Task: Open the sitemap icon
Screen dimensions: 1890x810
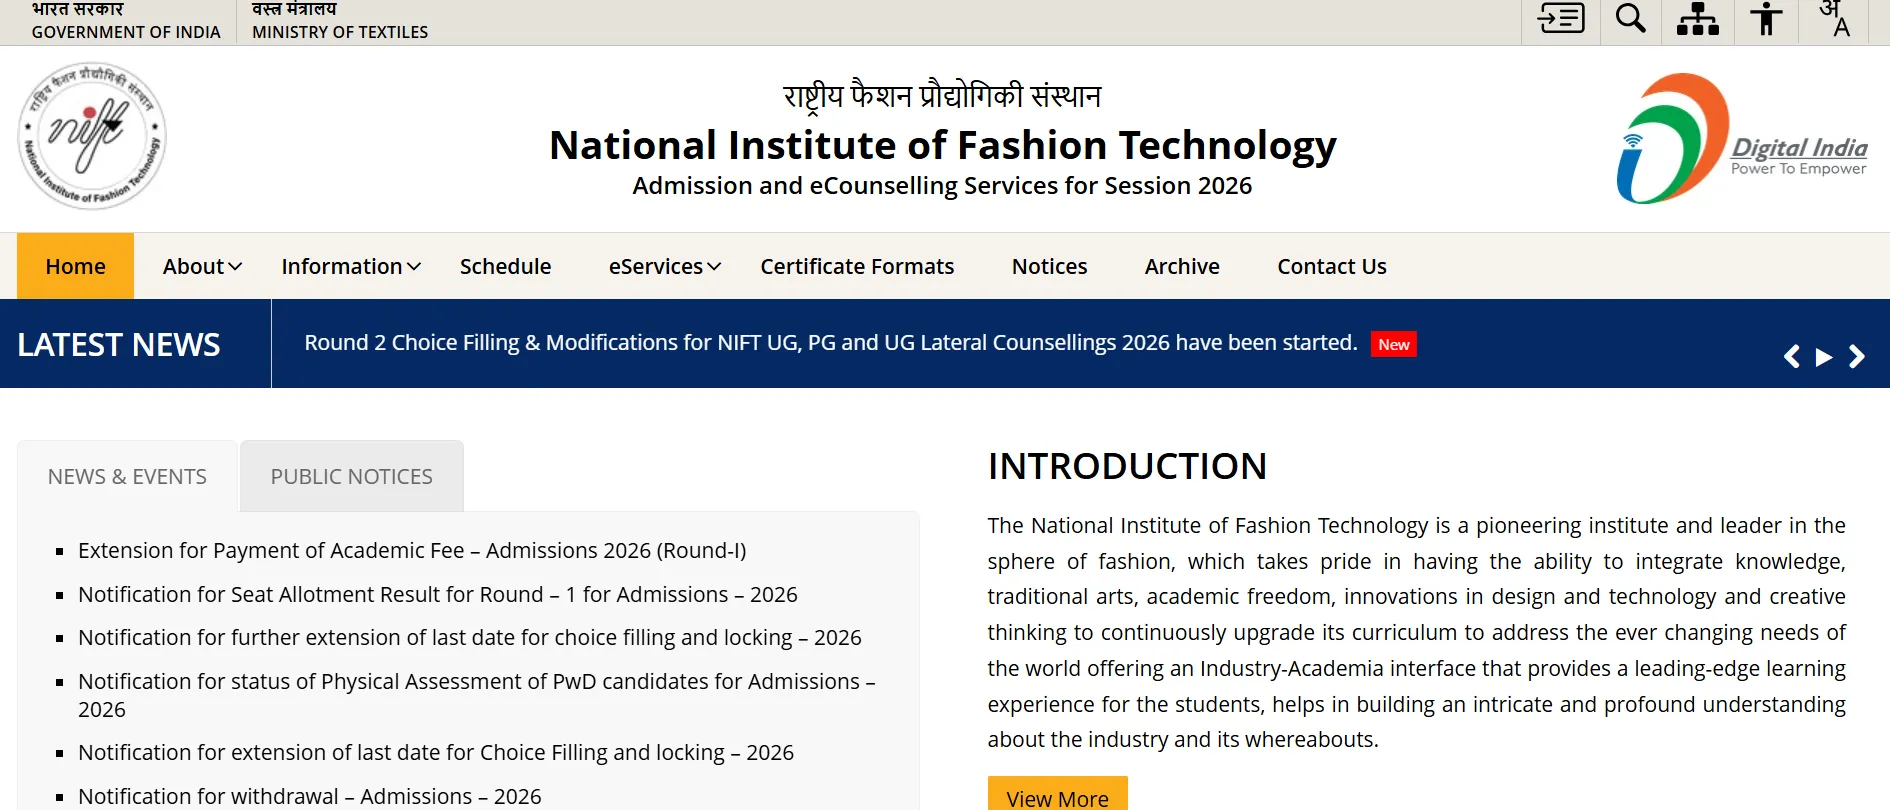Action: 1698,19
